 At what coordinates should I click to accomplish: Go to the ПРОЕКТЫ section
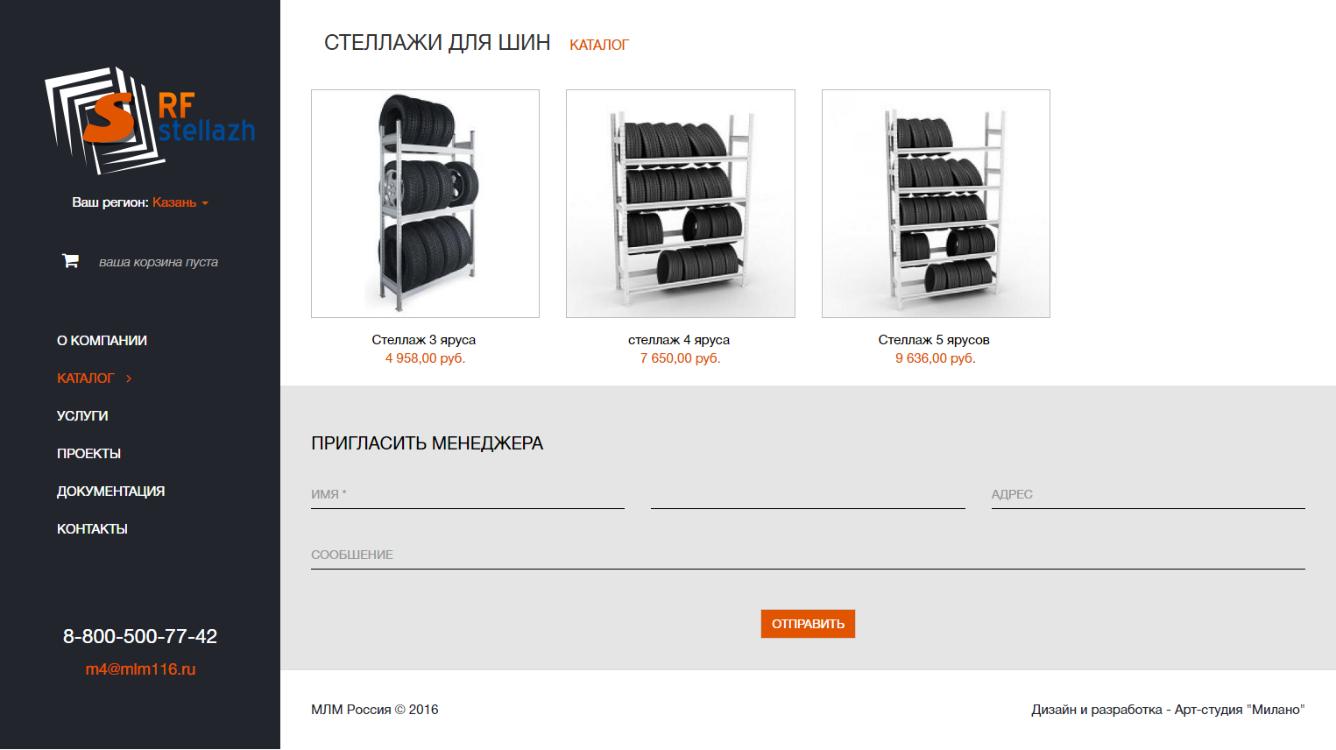coord(89,454)
